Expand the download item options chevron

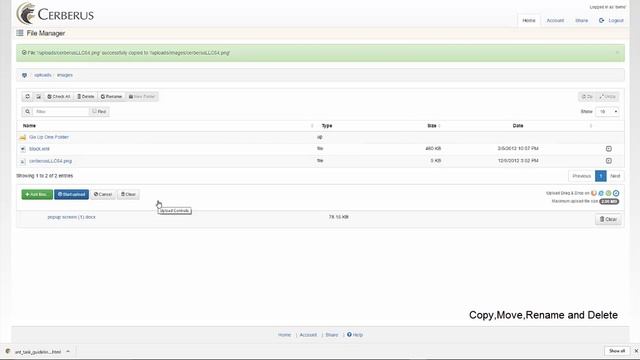tap(68, 351)
